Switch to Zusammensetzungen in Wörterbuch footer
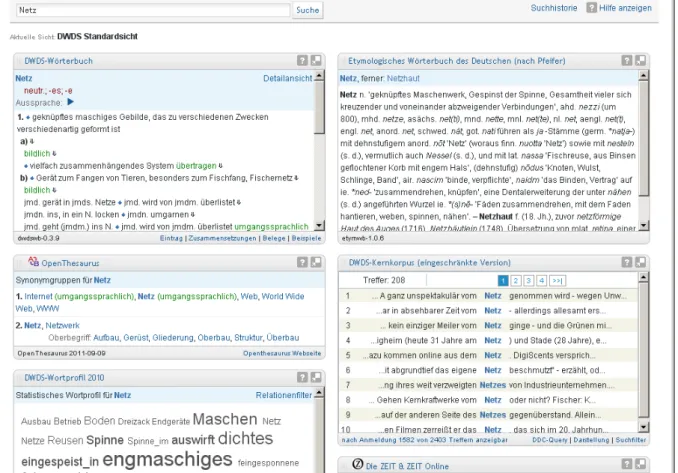678x473 pixels. click(x=222, y=238)
